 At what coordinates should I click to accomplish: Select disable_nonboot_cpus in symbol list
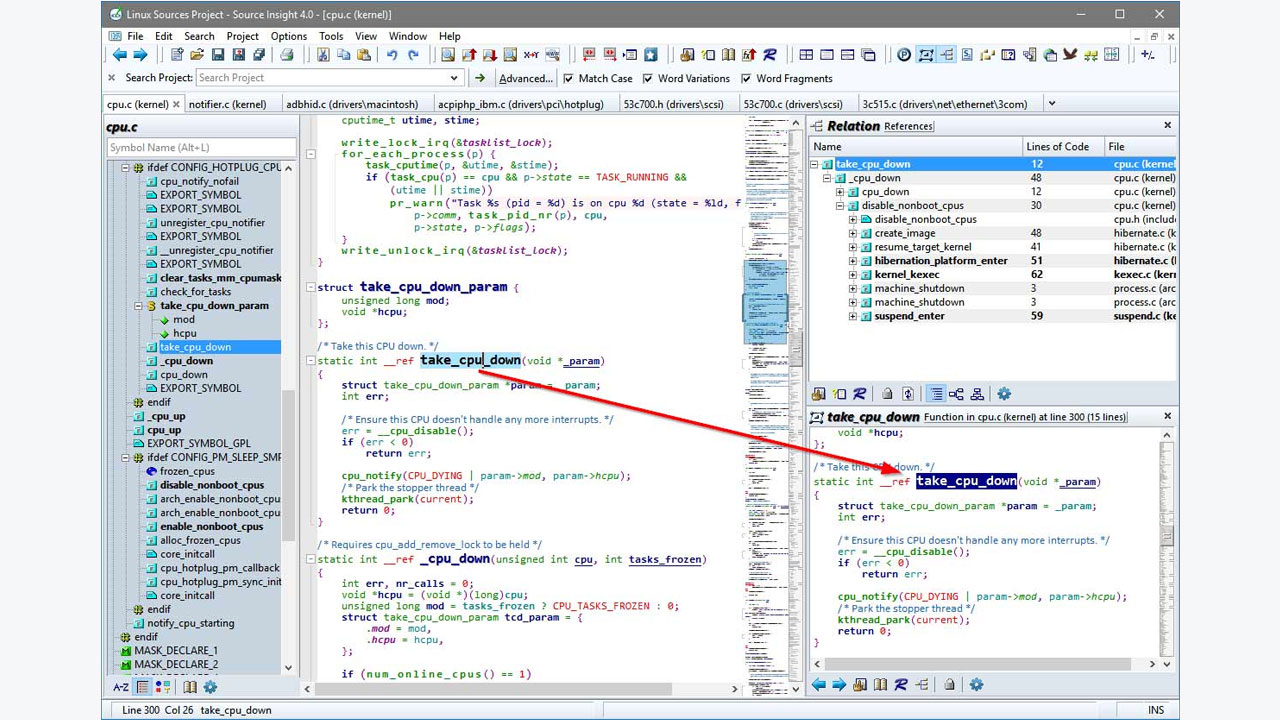(212, 485)
